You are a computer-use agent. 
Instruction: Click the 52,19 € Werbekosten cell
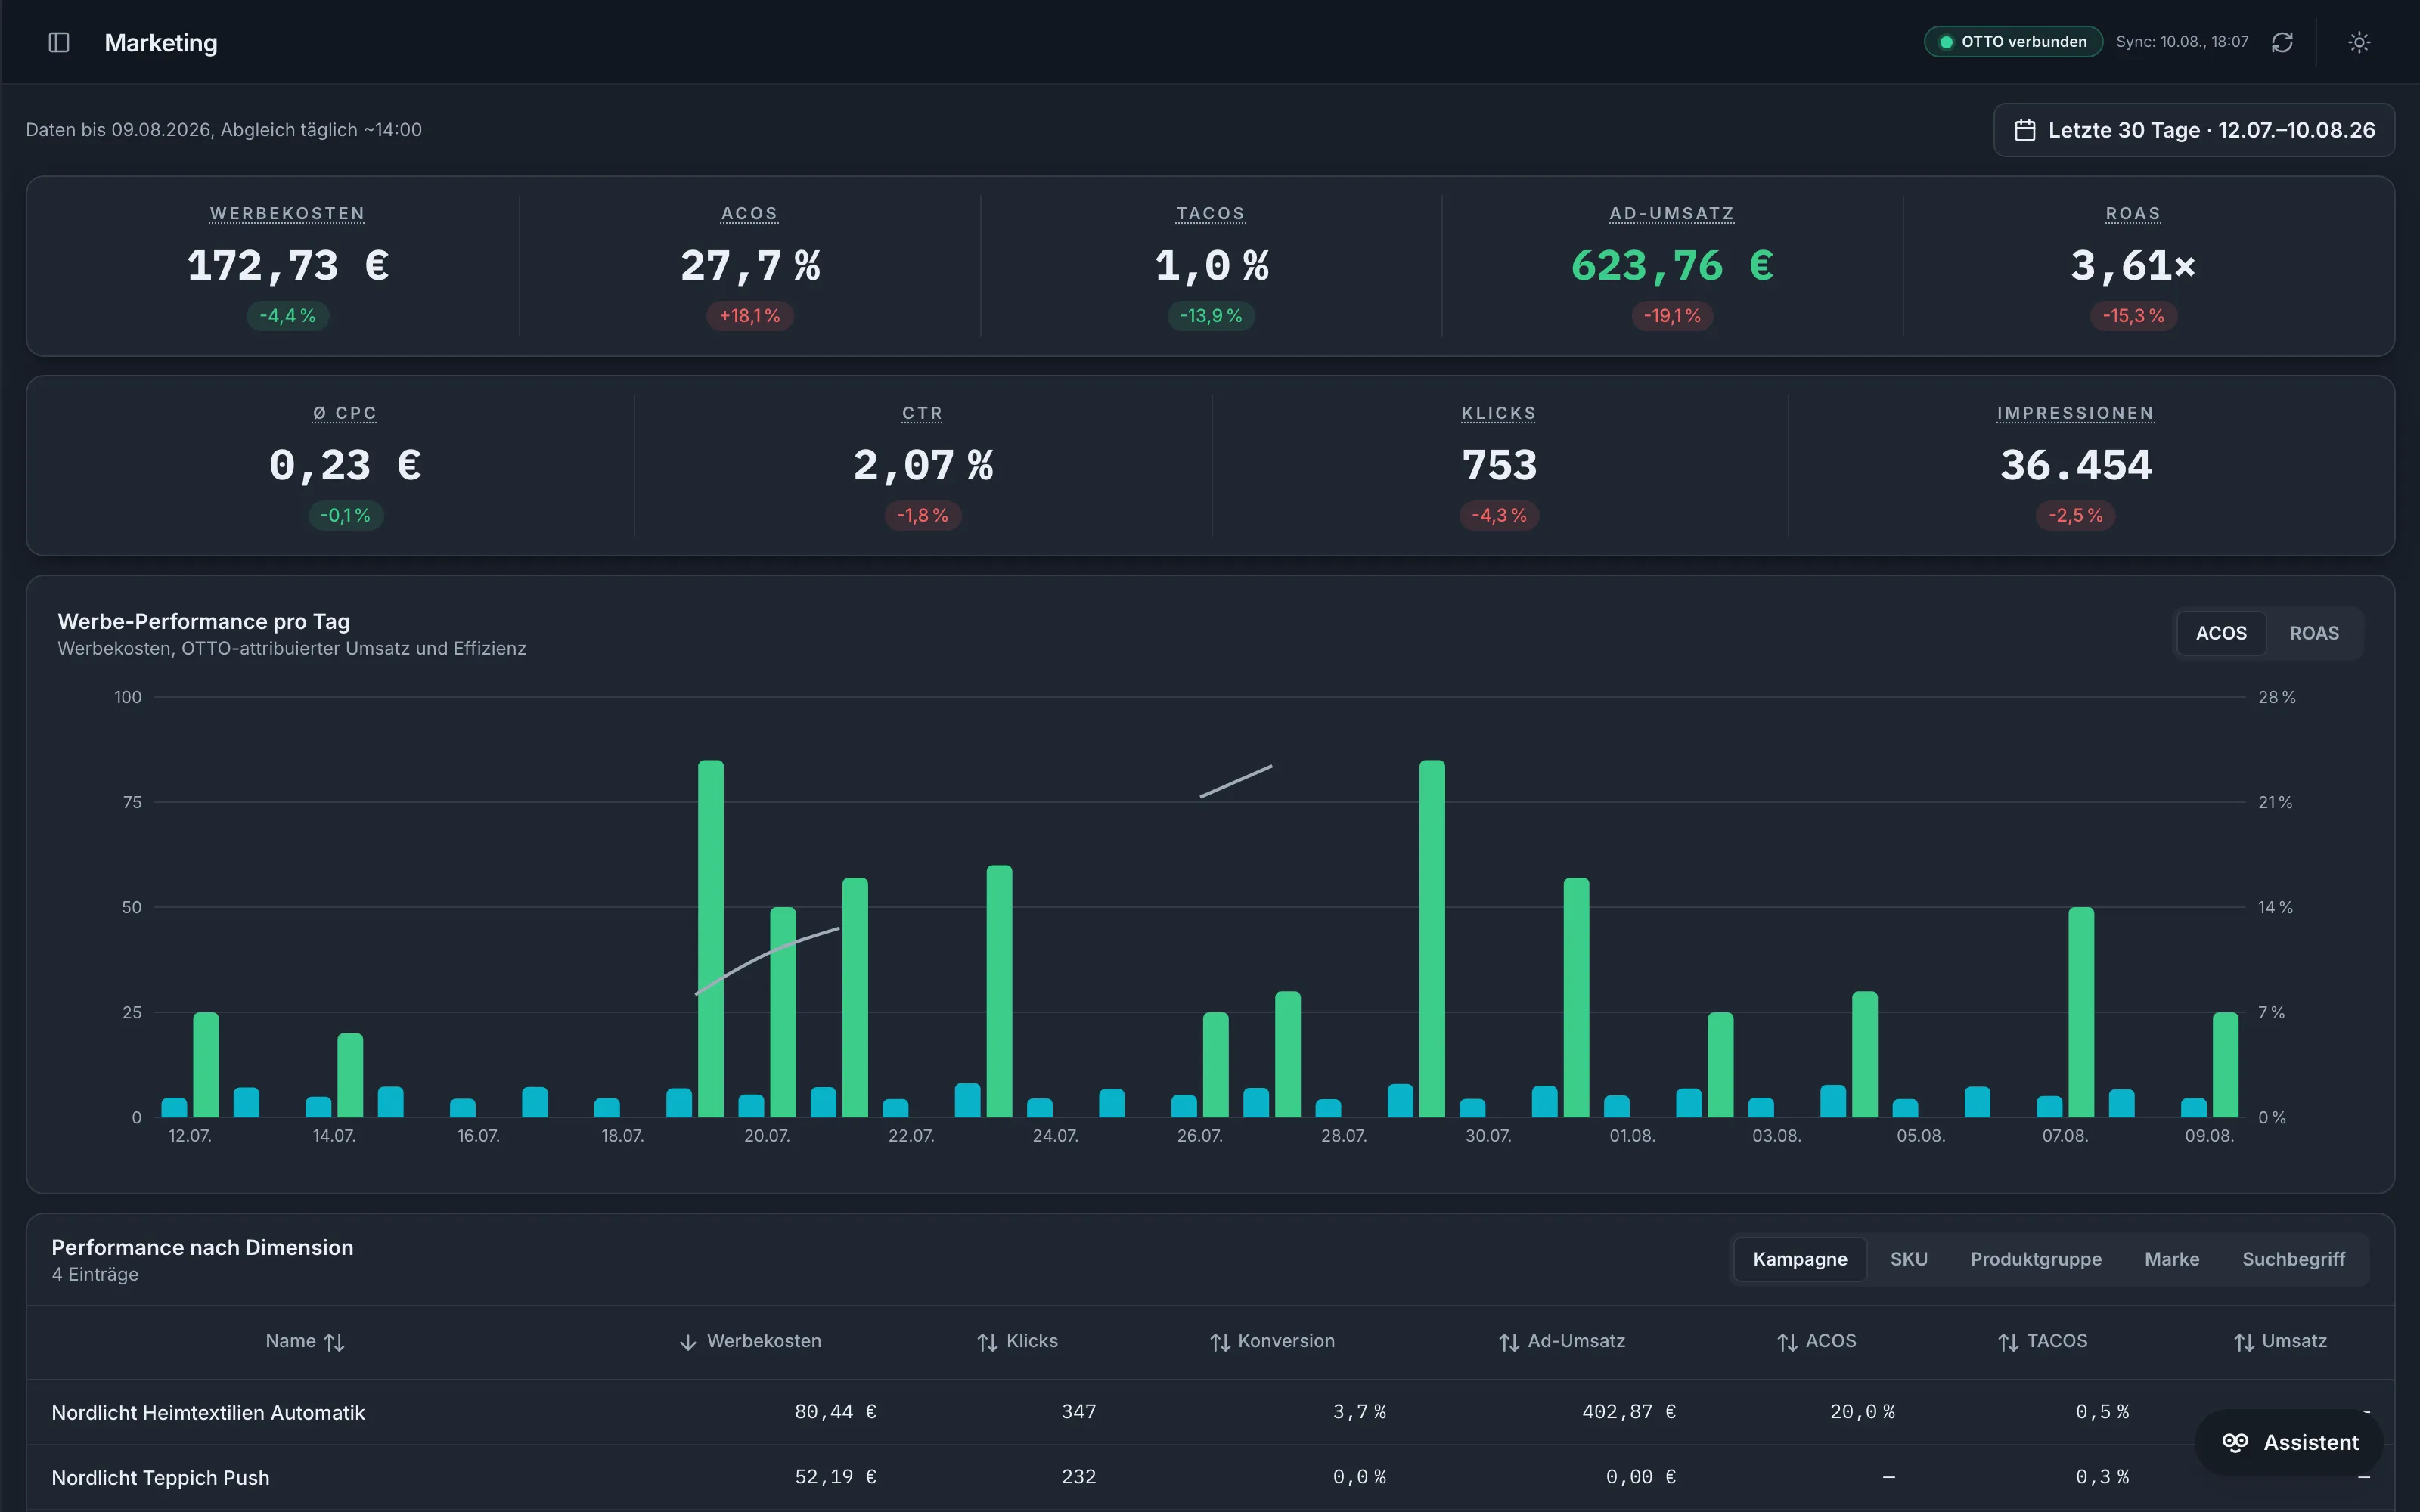click(836, 1477)
